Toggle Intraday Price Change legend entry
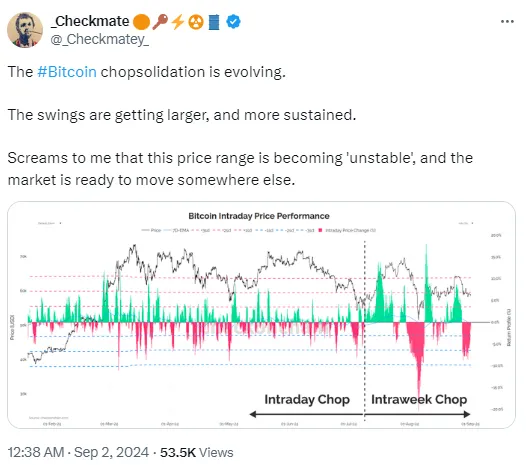526x465 pixels. [x=347, y=230]
